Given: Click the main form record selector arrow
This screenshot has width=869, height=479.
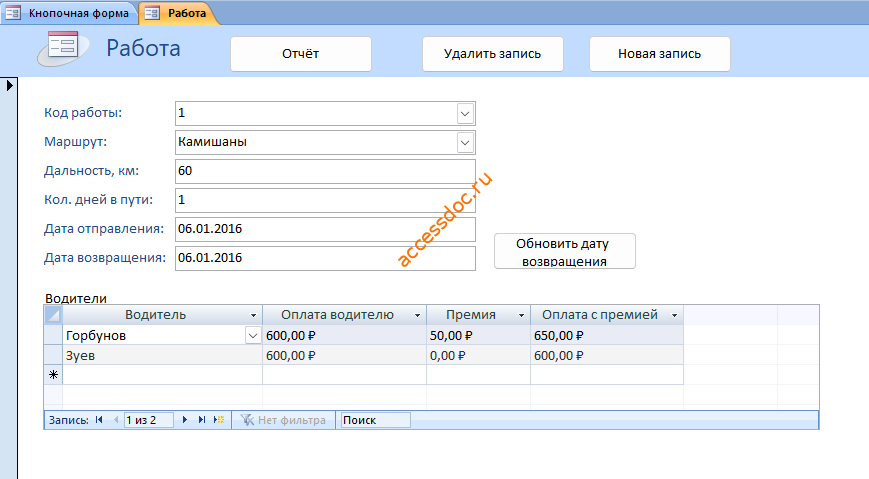Looking at the screenshot, I should (9, 85).
